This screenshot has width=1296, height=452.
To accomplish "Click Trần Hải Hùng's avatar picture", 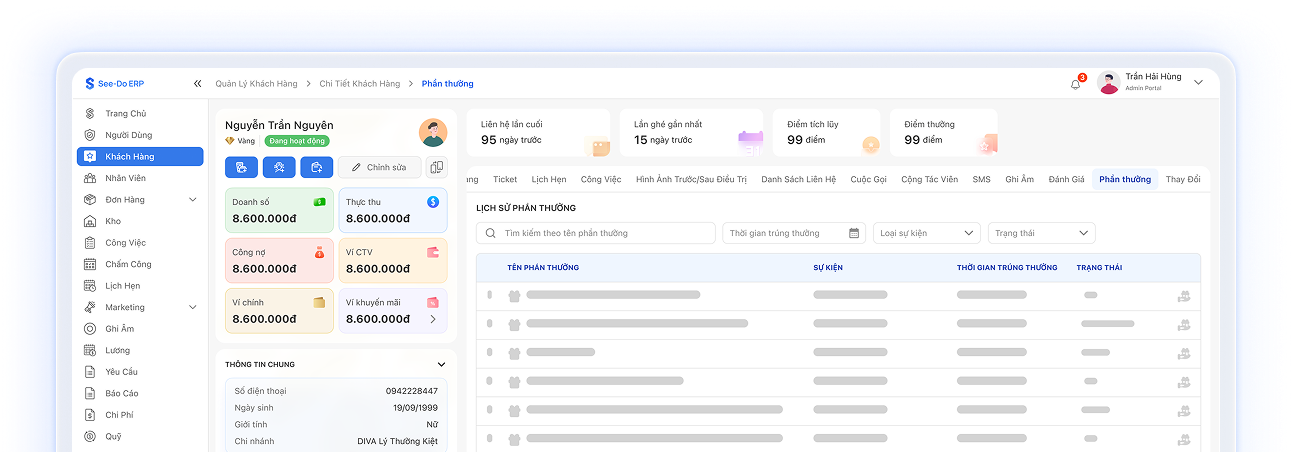I will tap(1108, 83).
